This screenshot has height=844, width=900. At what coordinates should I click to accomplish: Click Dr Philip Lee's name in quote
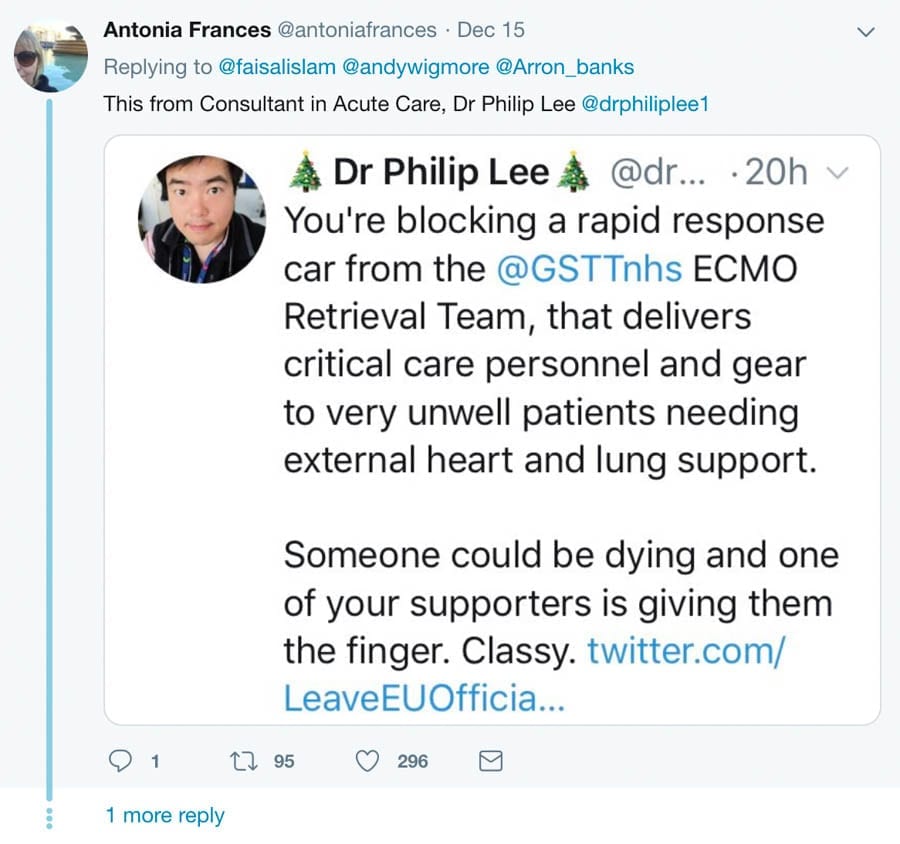coord(441,173)
